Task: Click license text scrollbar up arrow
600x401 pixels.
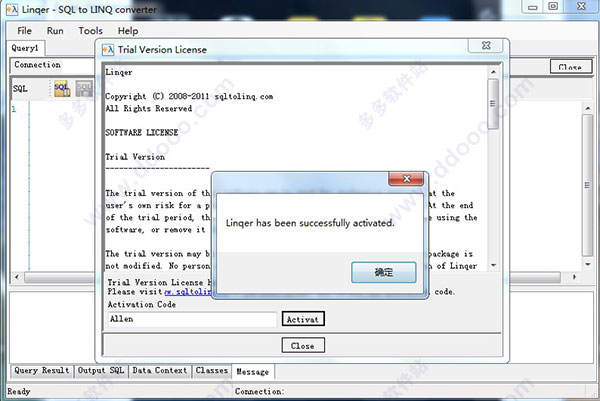Action: point(493,72)
